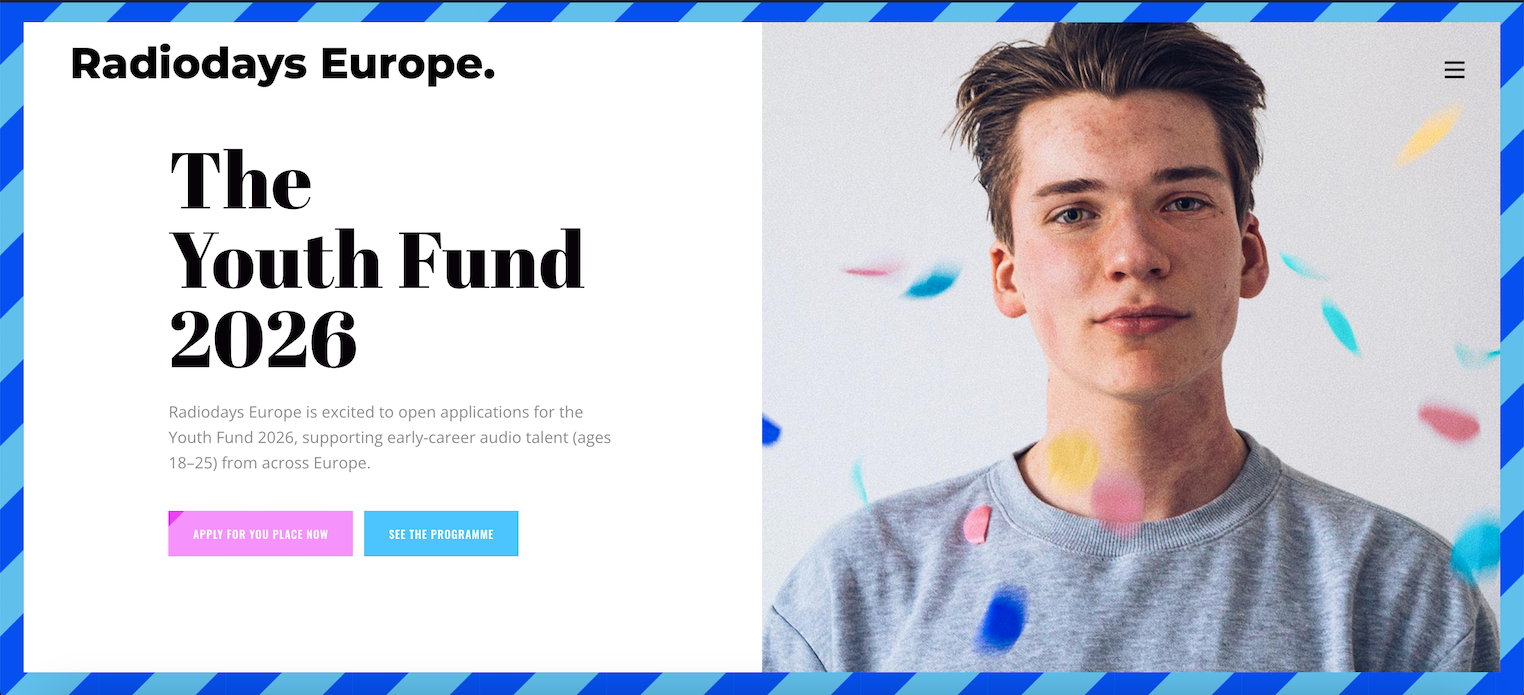Open See The Programme button
This screenshot has height=695, width=1524.
click(441, 534)
